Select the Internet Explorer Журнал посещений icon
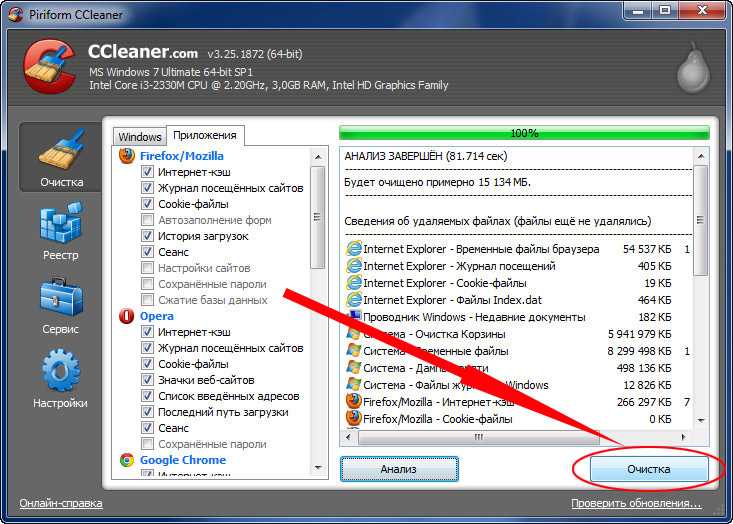 [354, 266]
